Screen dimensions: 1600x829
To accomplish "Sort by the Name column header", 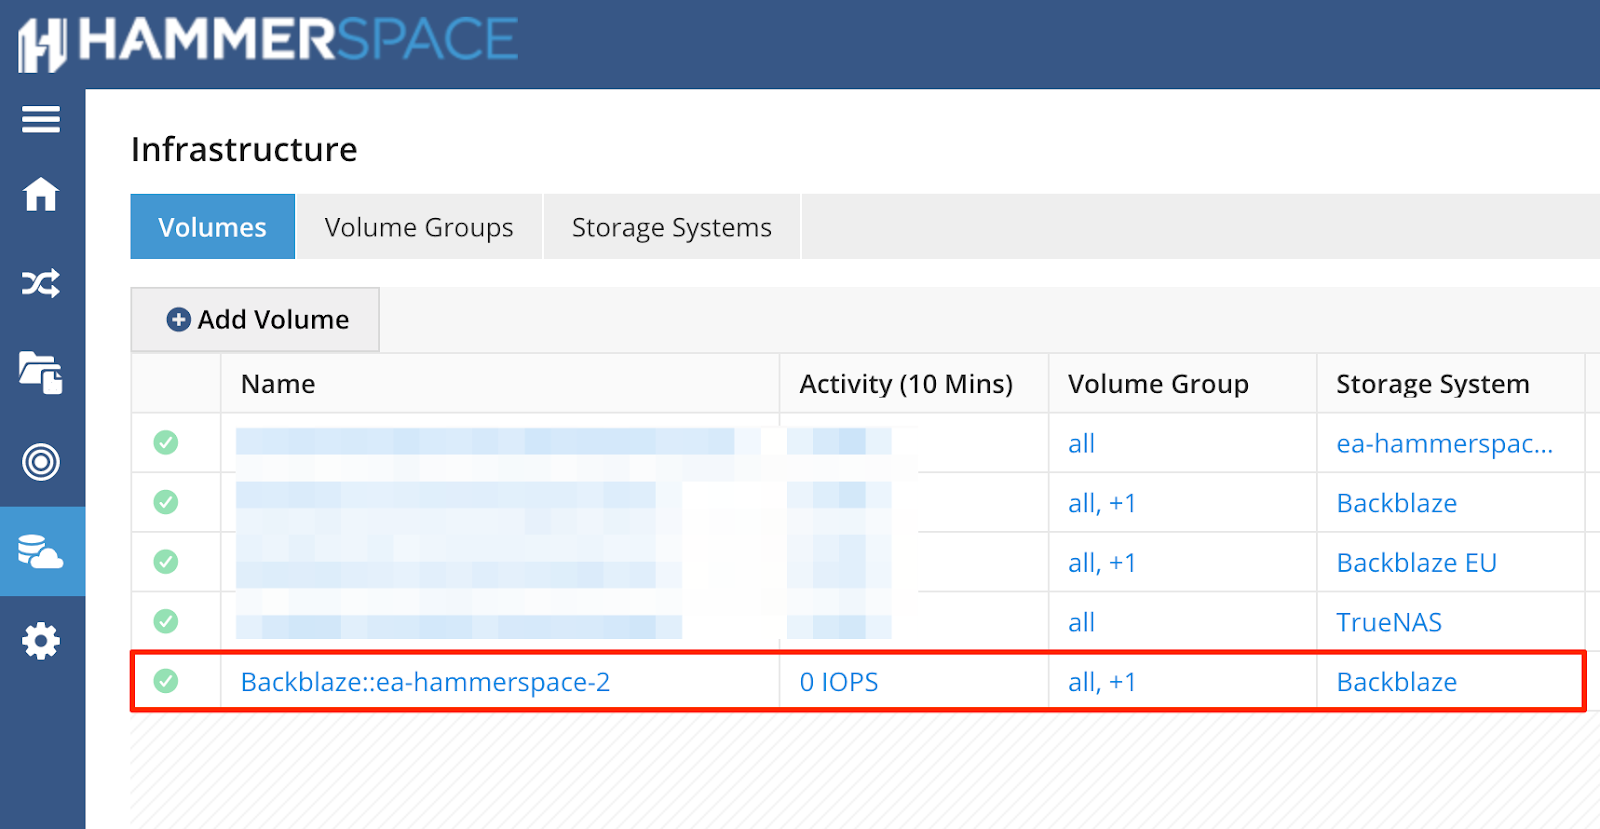I will coord(500,384).
